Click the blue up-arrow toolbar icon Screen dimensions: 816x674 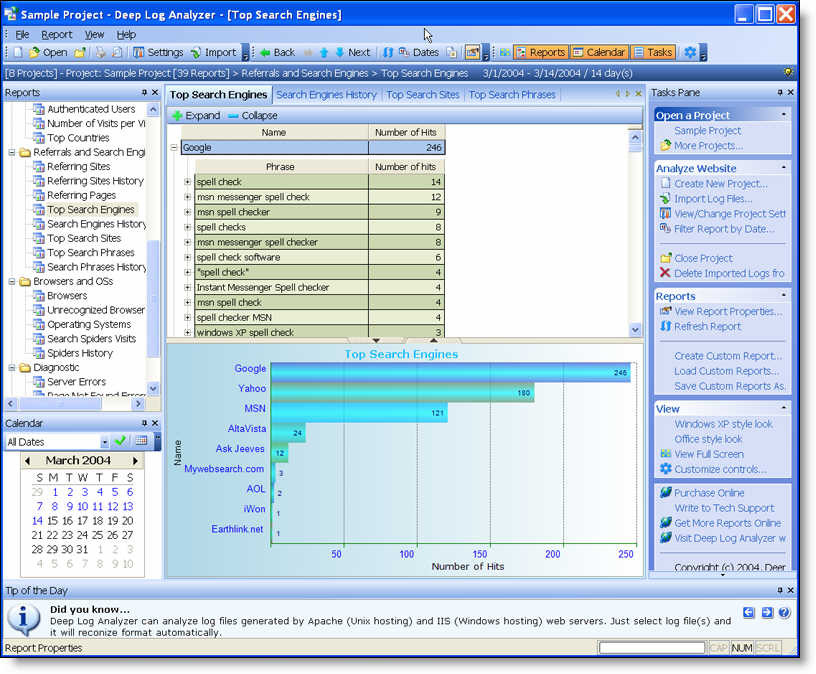pos(324,53)
